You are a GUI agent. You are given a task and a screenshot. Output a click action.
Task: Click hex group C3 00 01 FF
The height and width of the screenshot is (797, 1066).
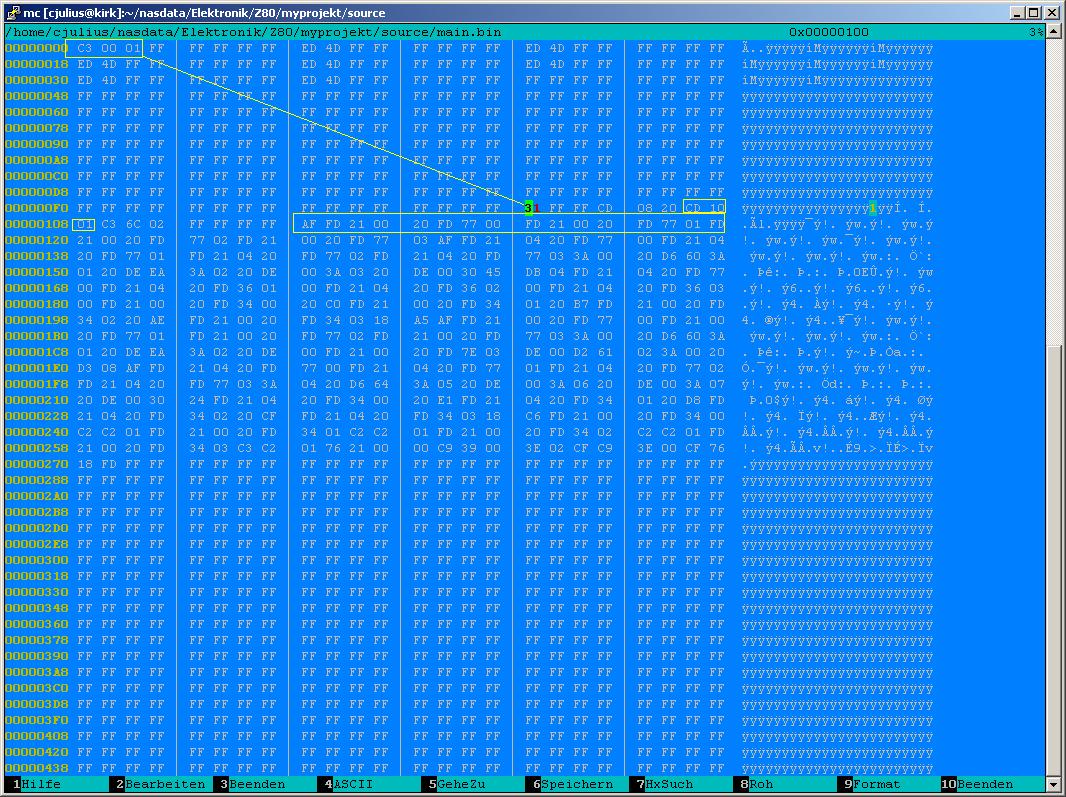coord(121,48)
